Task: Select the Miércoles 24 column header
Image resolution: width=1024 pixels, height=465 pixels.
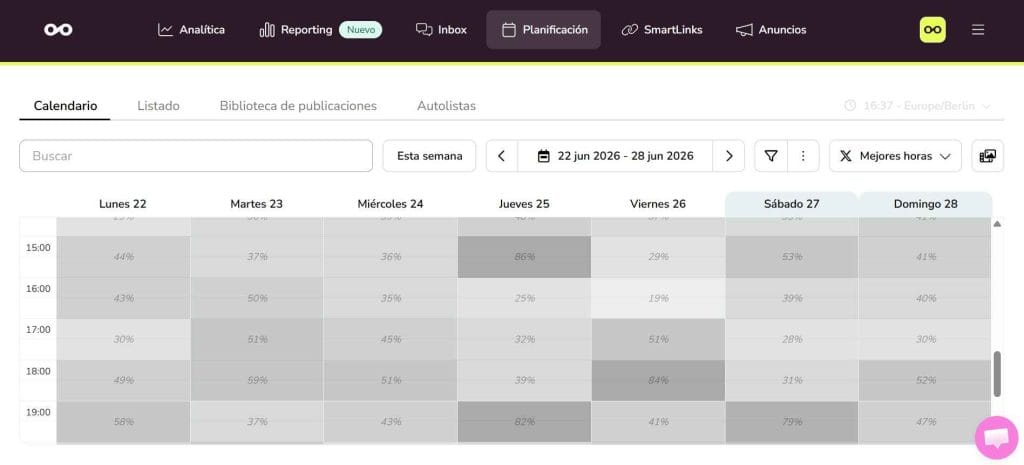Action: 391,204
